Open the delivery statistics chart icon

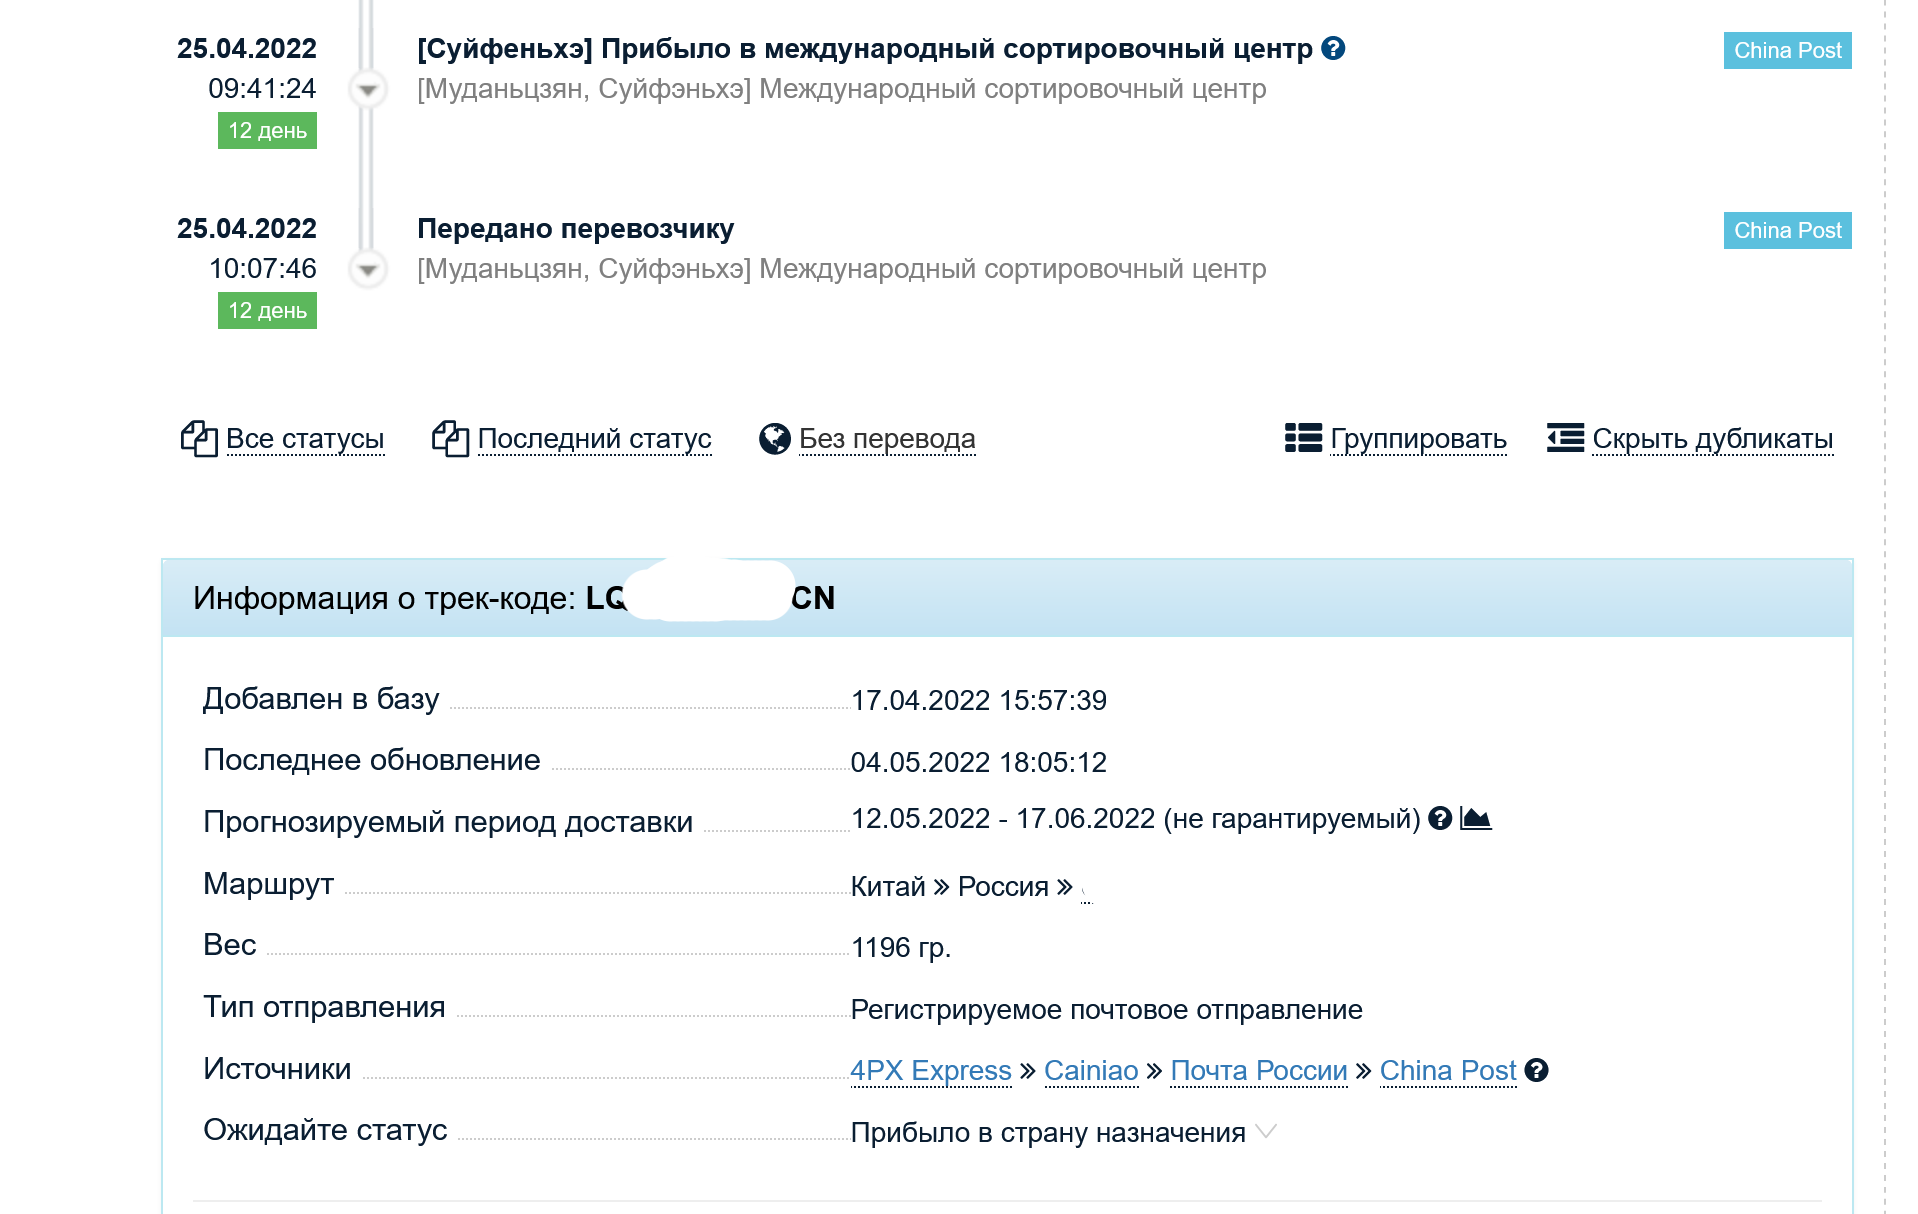coord(1476,818)
